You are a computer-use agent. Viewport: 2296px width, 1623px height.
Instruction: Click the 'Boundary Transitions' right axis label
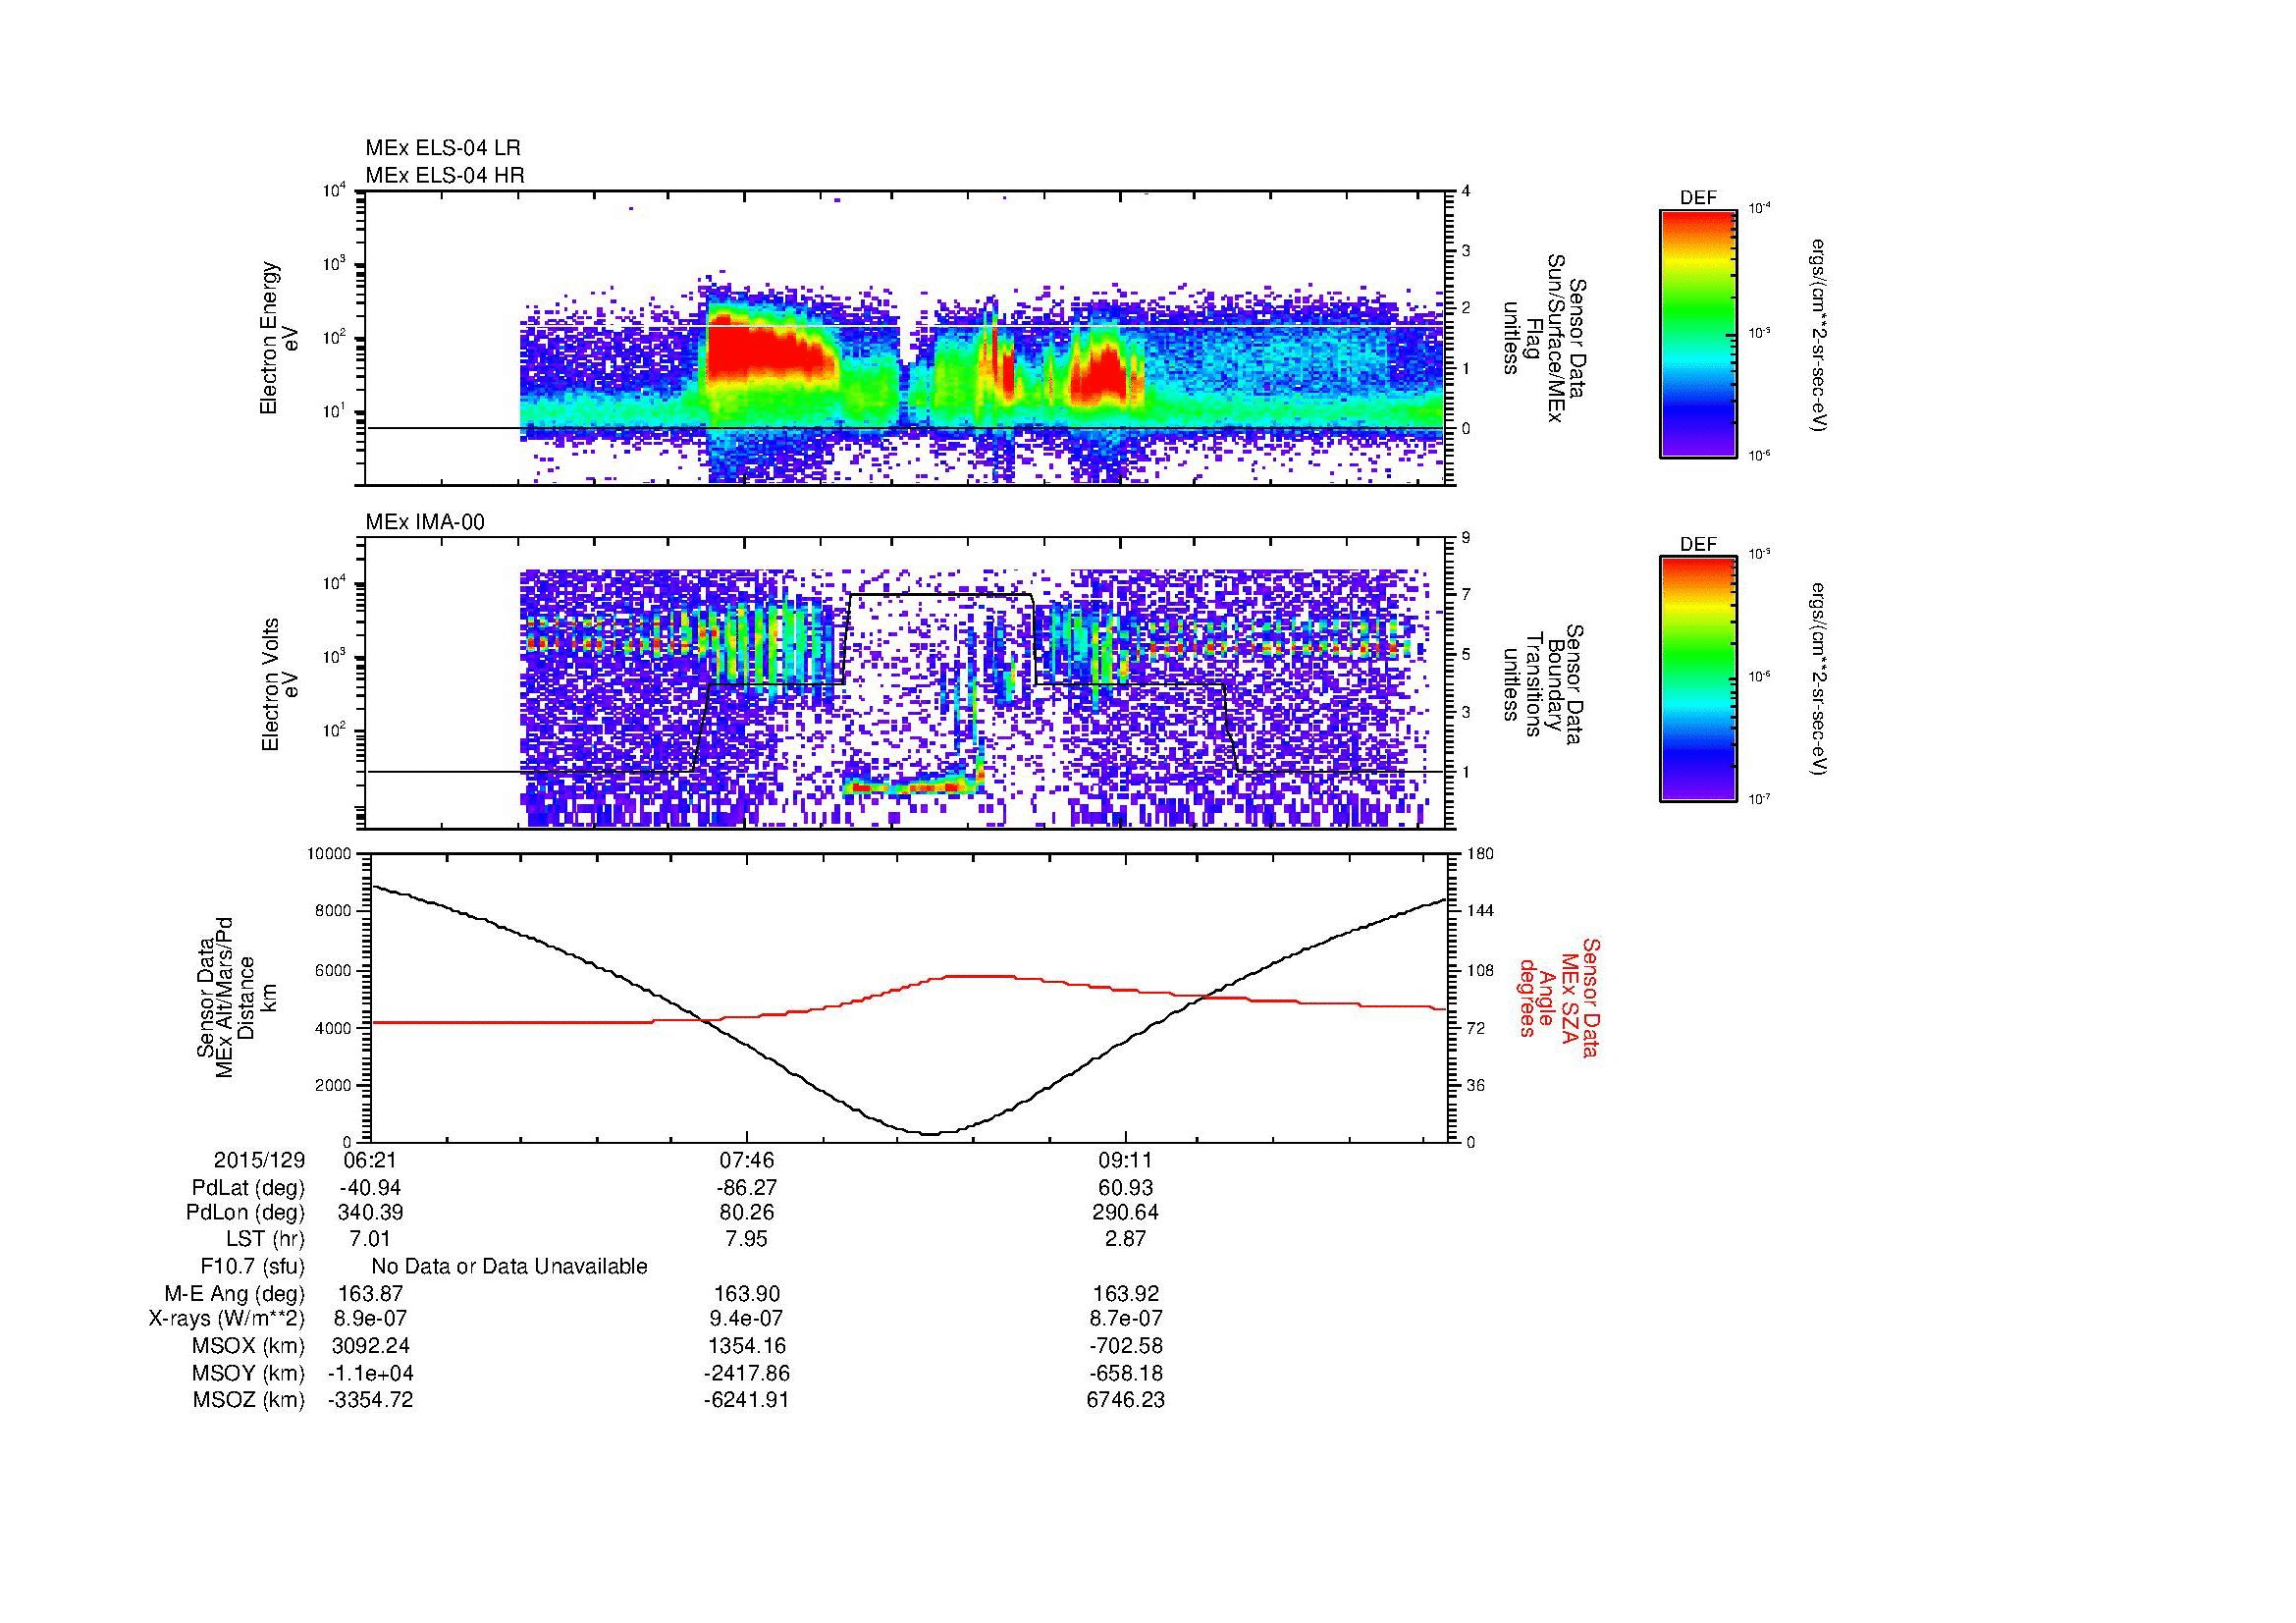[x=1544, y=685]
